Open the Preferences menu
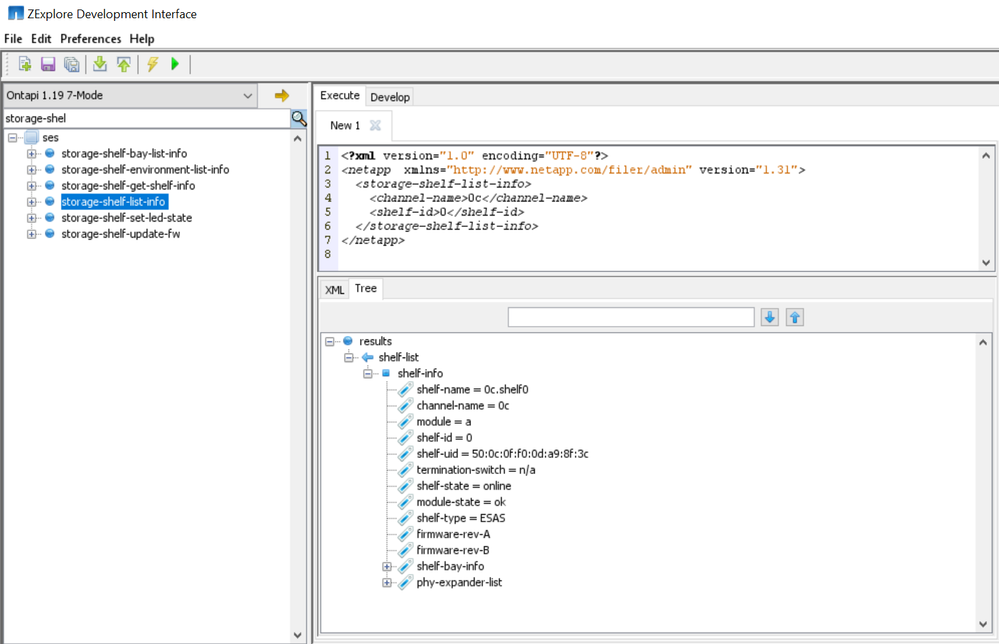 (x=90, y=39)
